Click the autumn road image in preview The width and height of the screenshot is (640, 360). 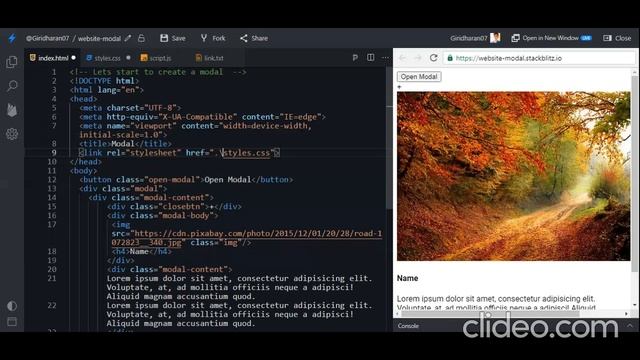(513, 176)
